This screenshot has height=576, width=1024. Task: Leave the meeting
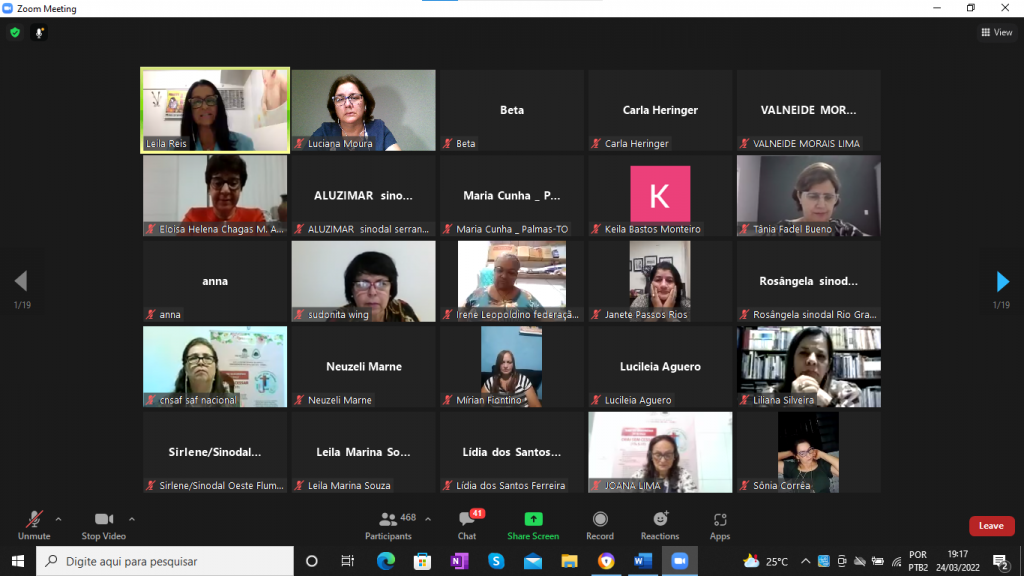tap(991, 526)
